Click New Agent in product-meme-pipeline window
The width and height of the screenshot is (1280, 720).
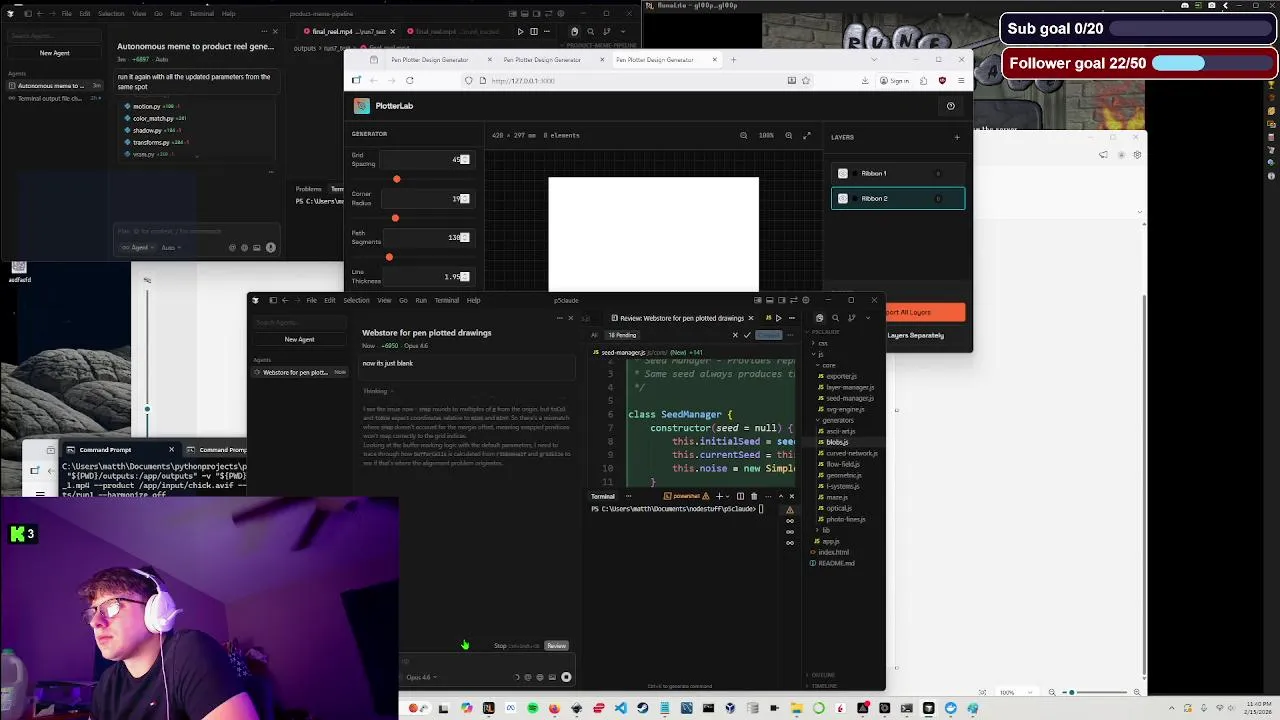[55, 53]
